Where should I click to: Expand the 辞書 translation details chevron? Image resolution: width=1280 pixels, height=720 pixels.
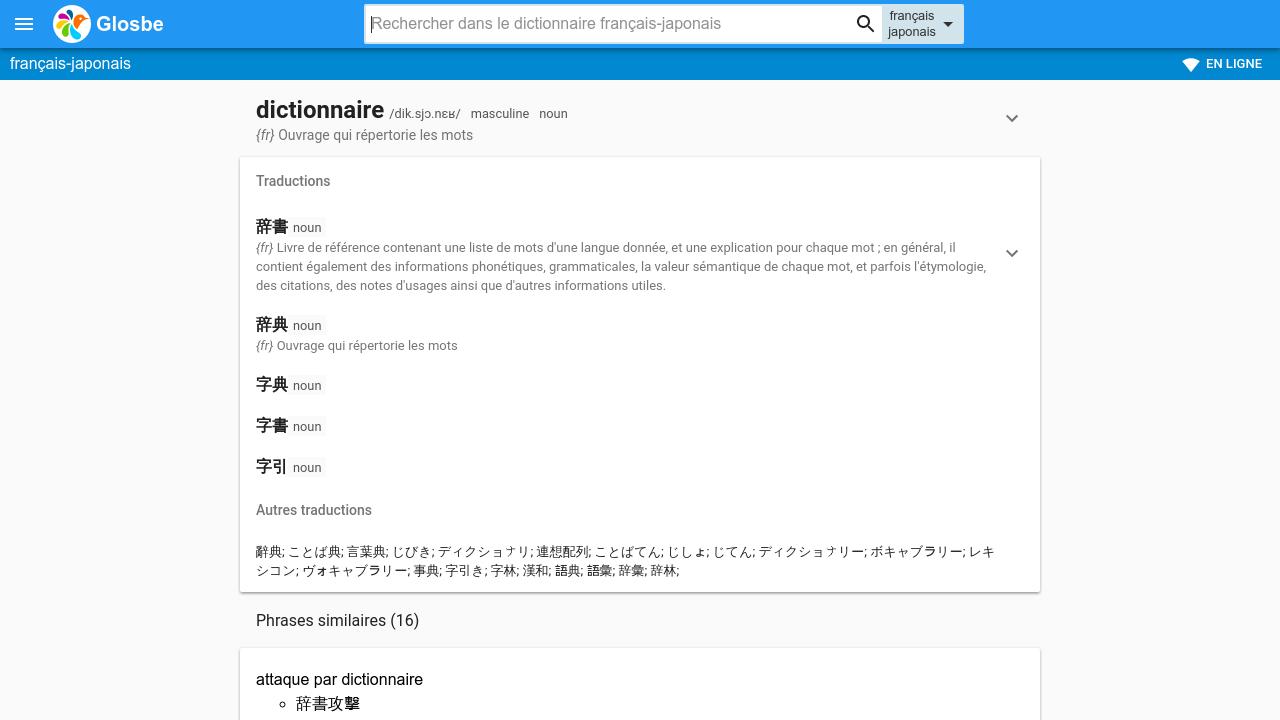coord(1012,253)
